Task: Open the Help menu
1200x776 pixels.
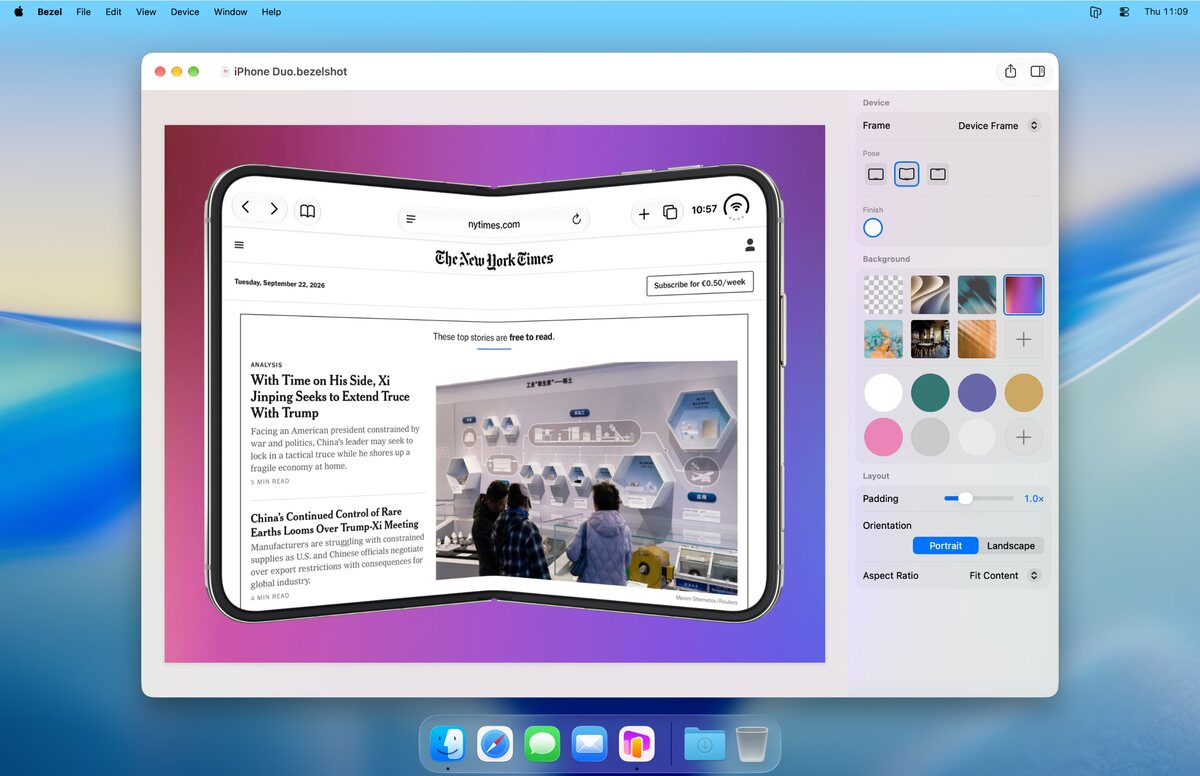Action: [x=271, y=12]
